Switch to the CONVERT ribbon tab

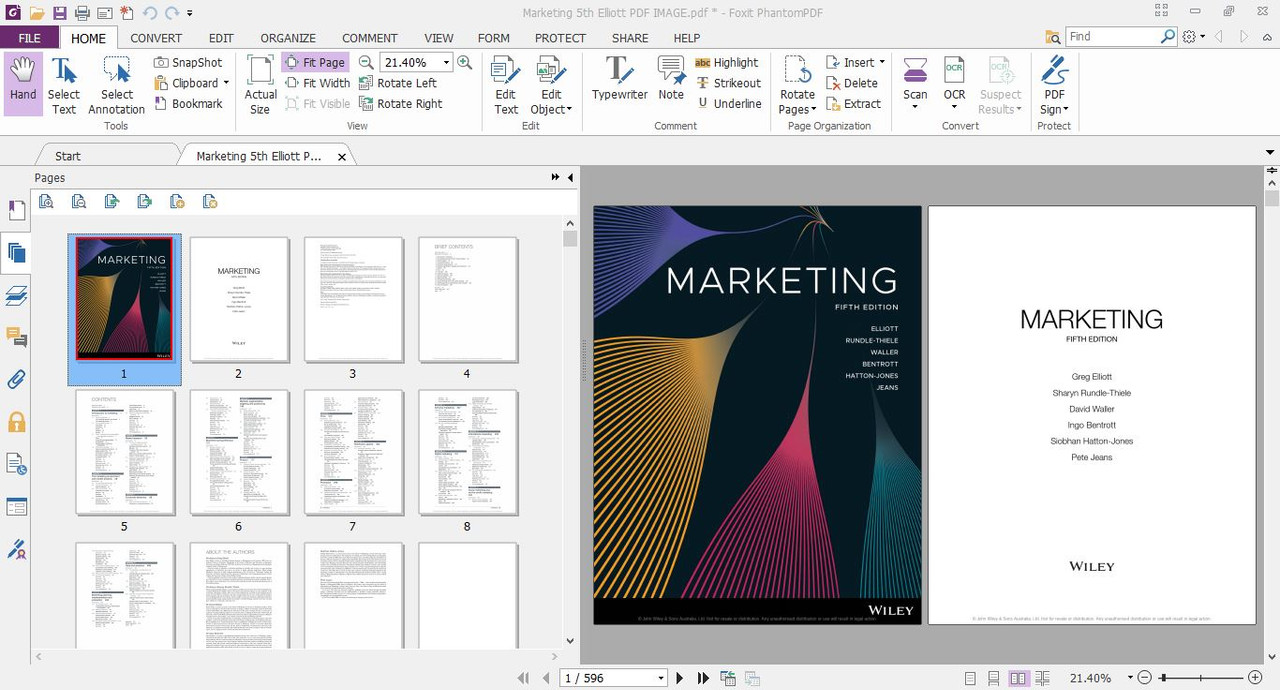(156, 38)
